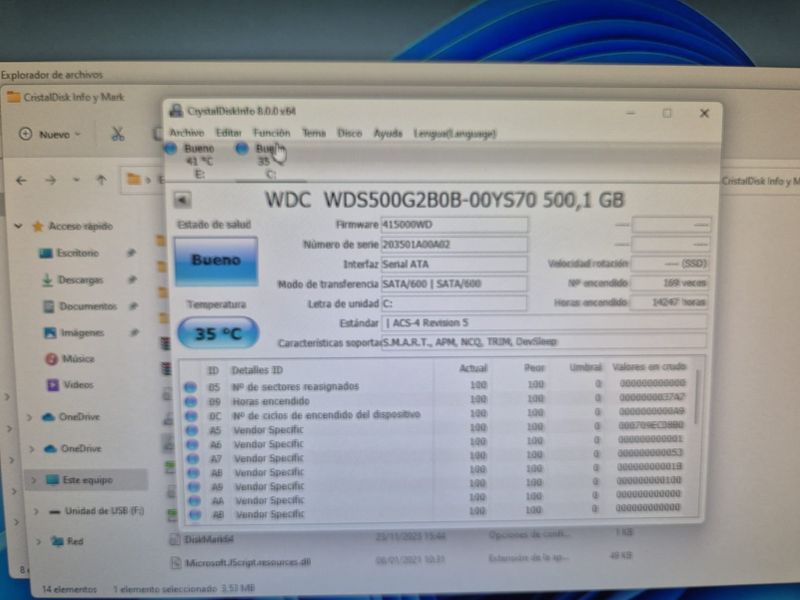Go back with the Explorer back arrow
This screenshot has width=800, height=600.
pyautogui.click(x=21, y=180)
